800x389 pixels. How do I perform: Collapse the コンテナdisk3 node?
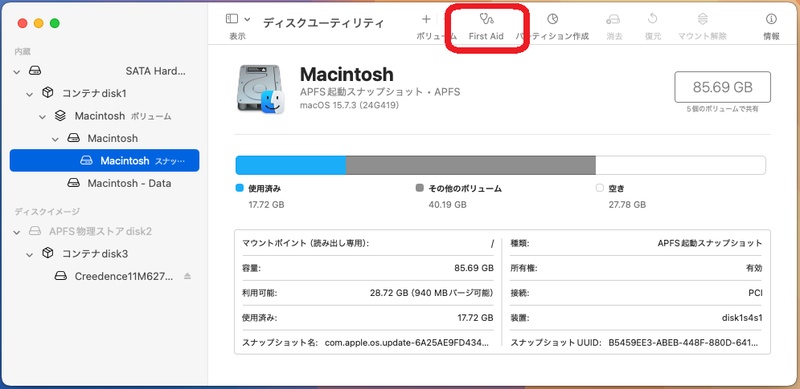pyautogui.click(x=30, y=254)
